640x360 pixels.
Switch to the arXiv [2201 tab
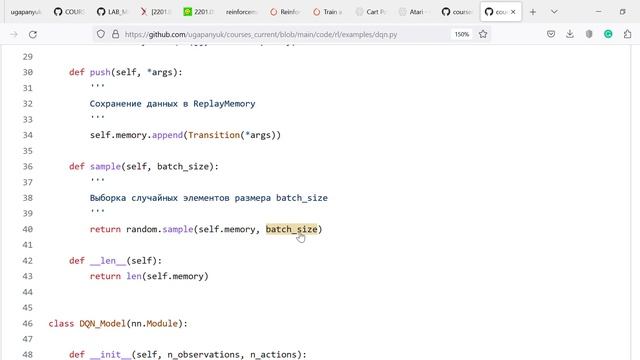coord(155,12)
